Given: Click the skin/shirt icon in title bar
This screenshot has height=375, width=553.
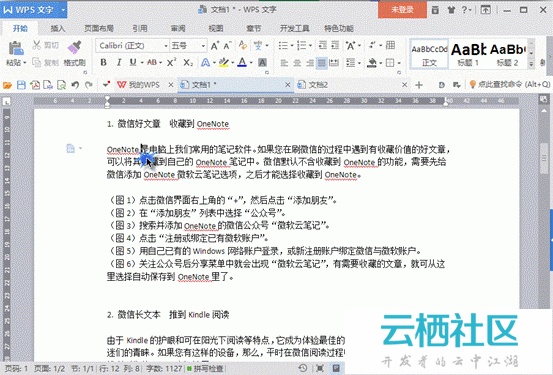Looking at the screenshot, I should (451, 10).
